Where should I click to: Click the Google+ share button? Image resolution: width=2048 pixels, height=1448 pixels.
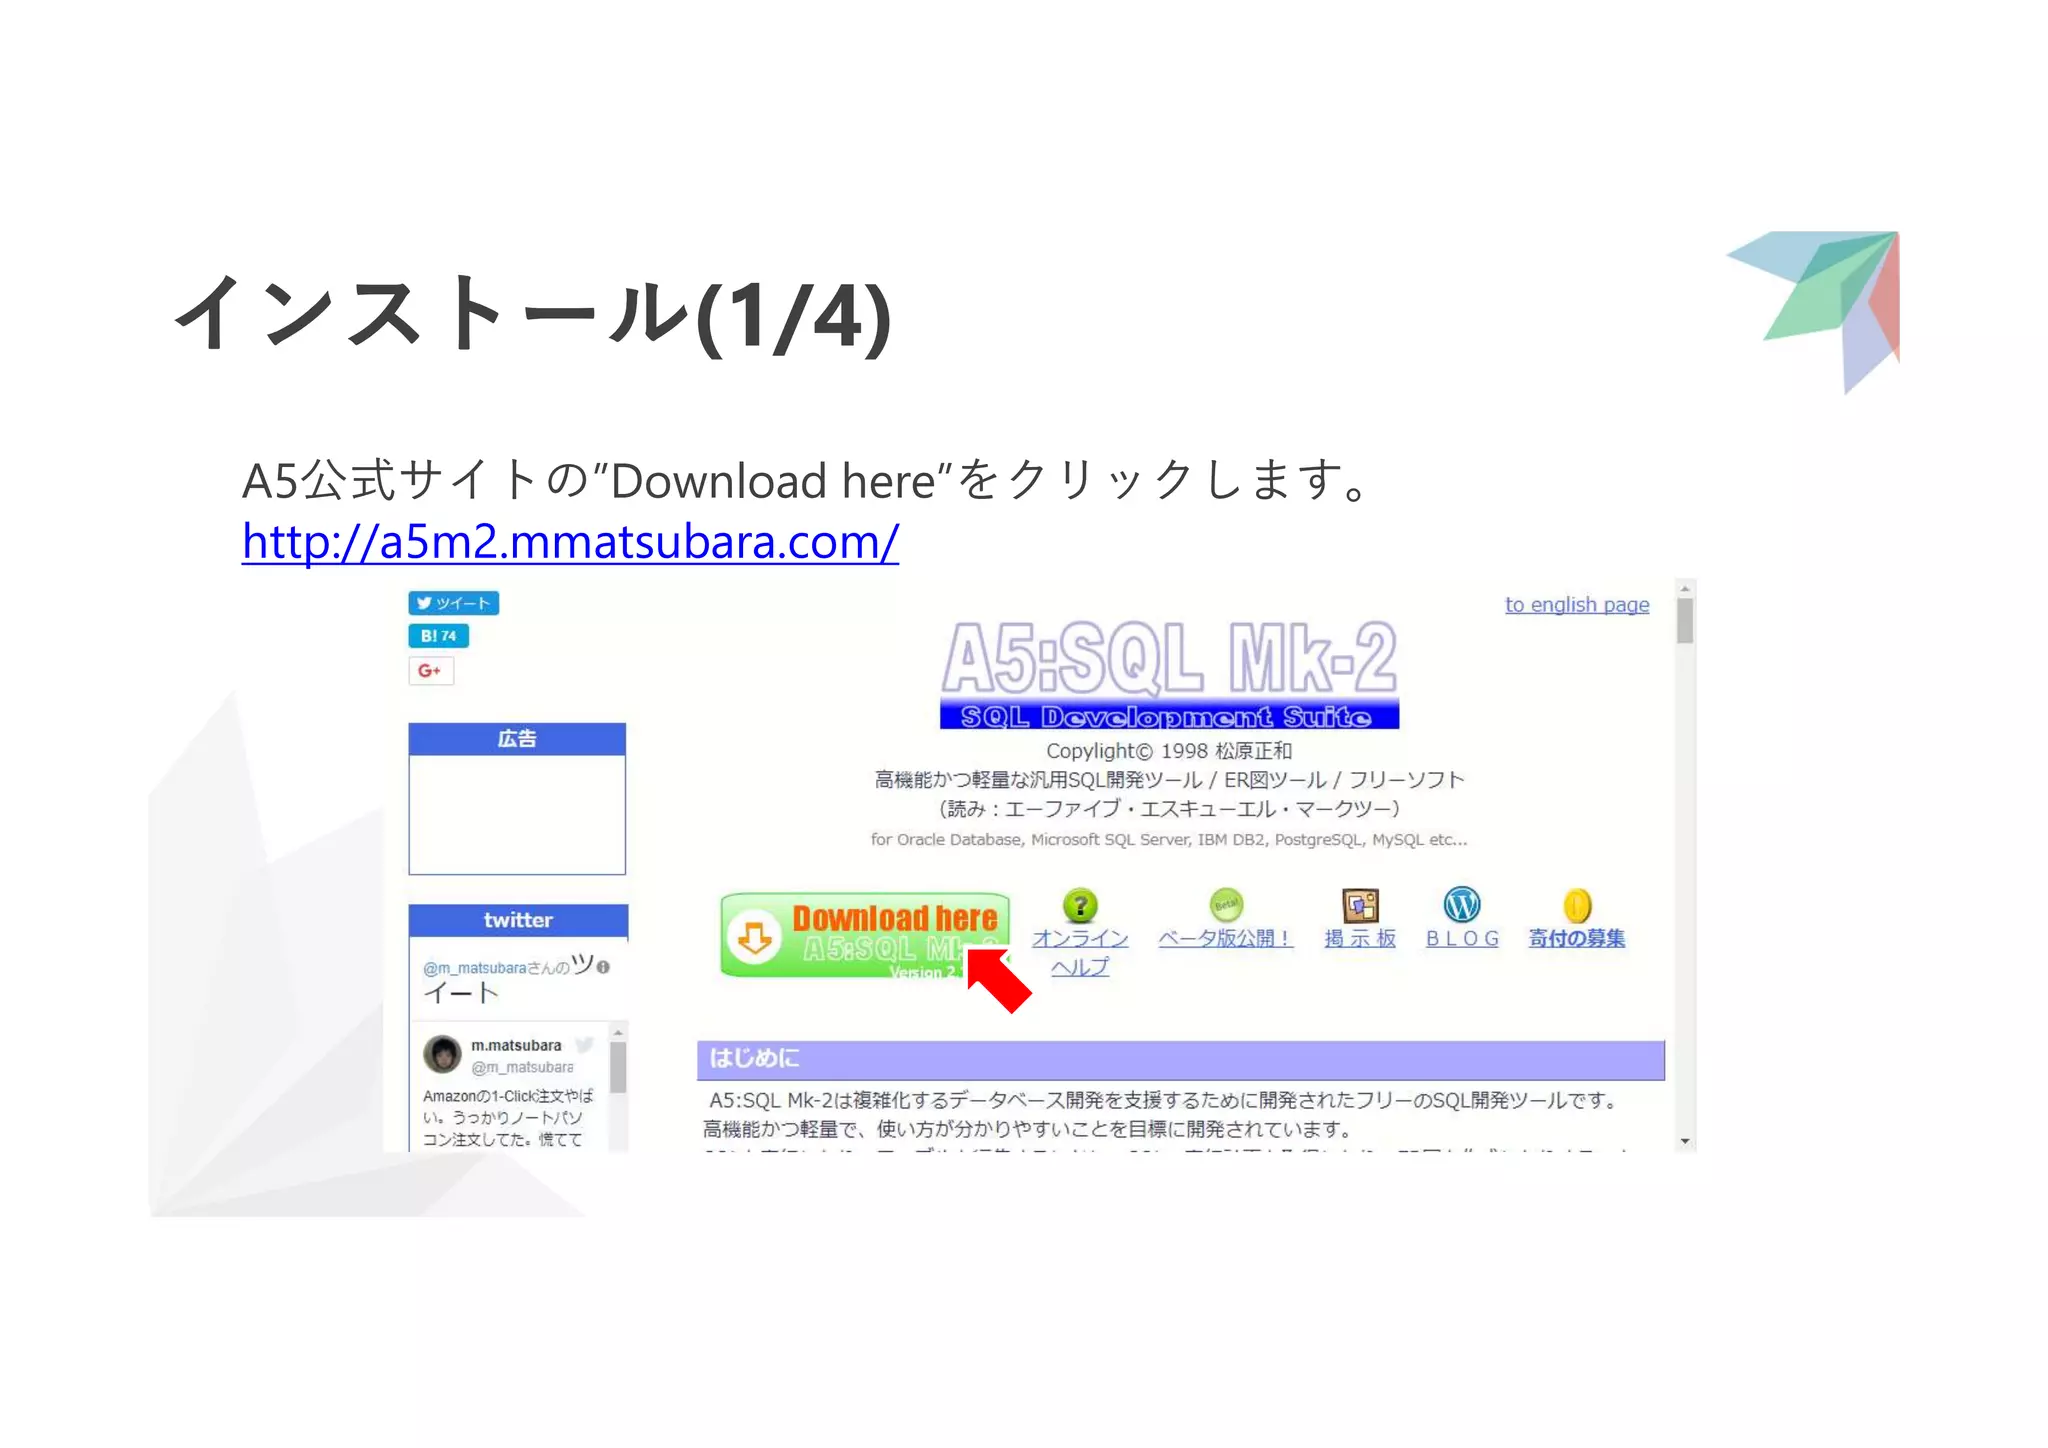[x=430, y=670]
